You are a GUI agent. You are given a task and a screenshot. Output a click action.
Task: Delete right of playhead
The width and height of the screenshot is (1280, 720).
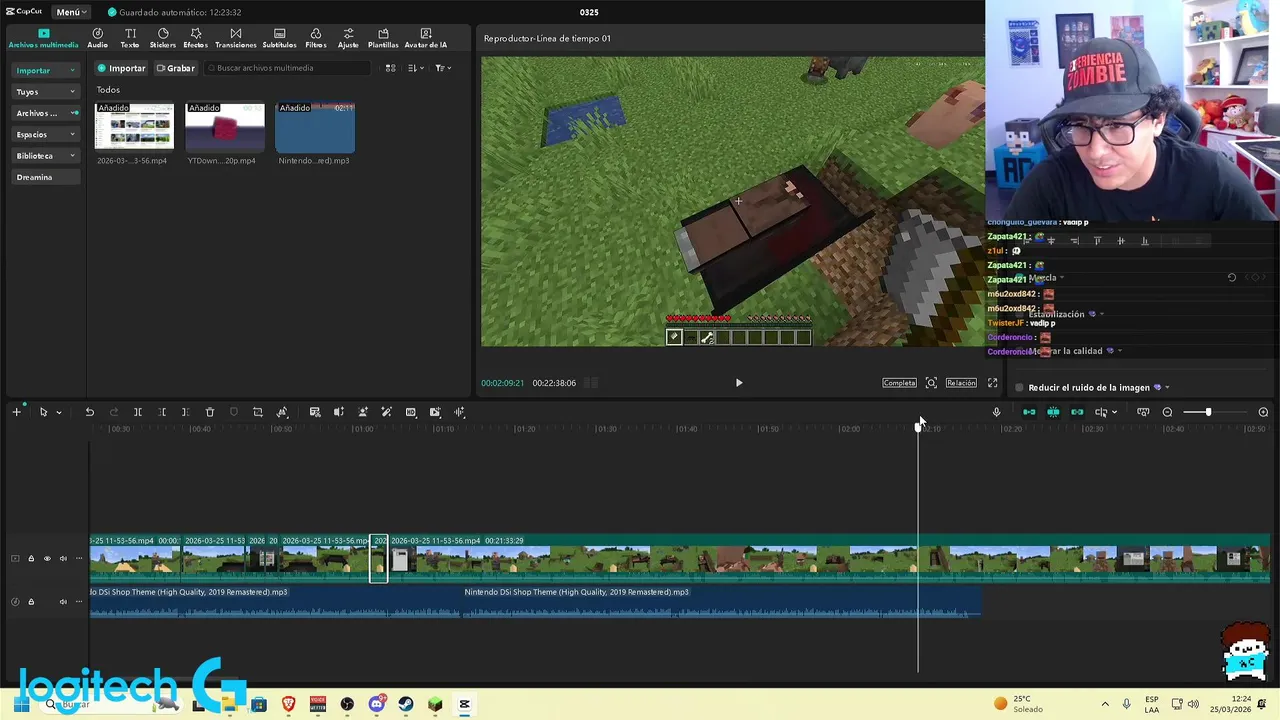pyautogui.click(x=186, y=412)
